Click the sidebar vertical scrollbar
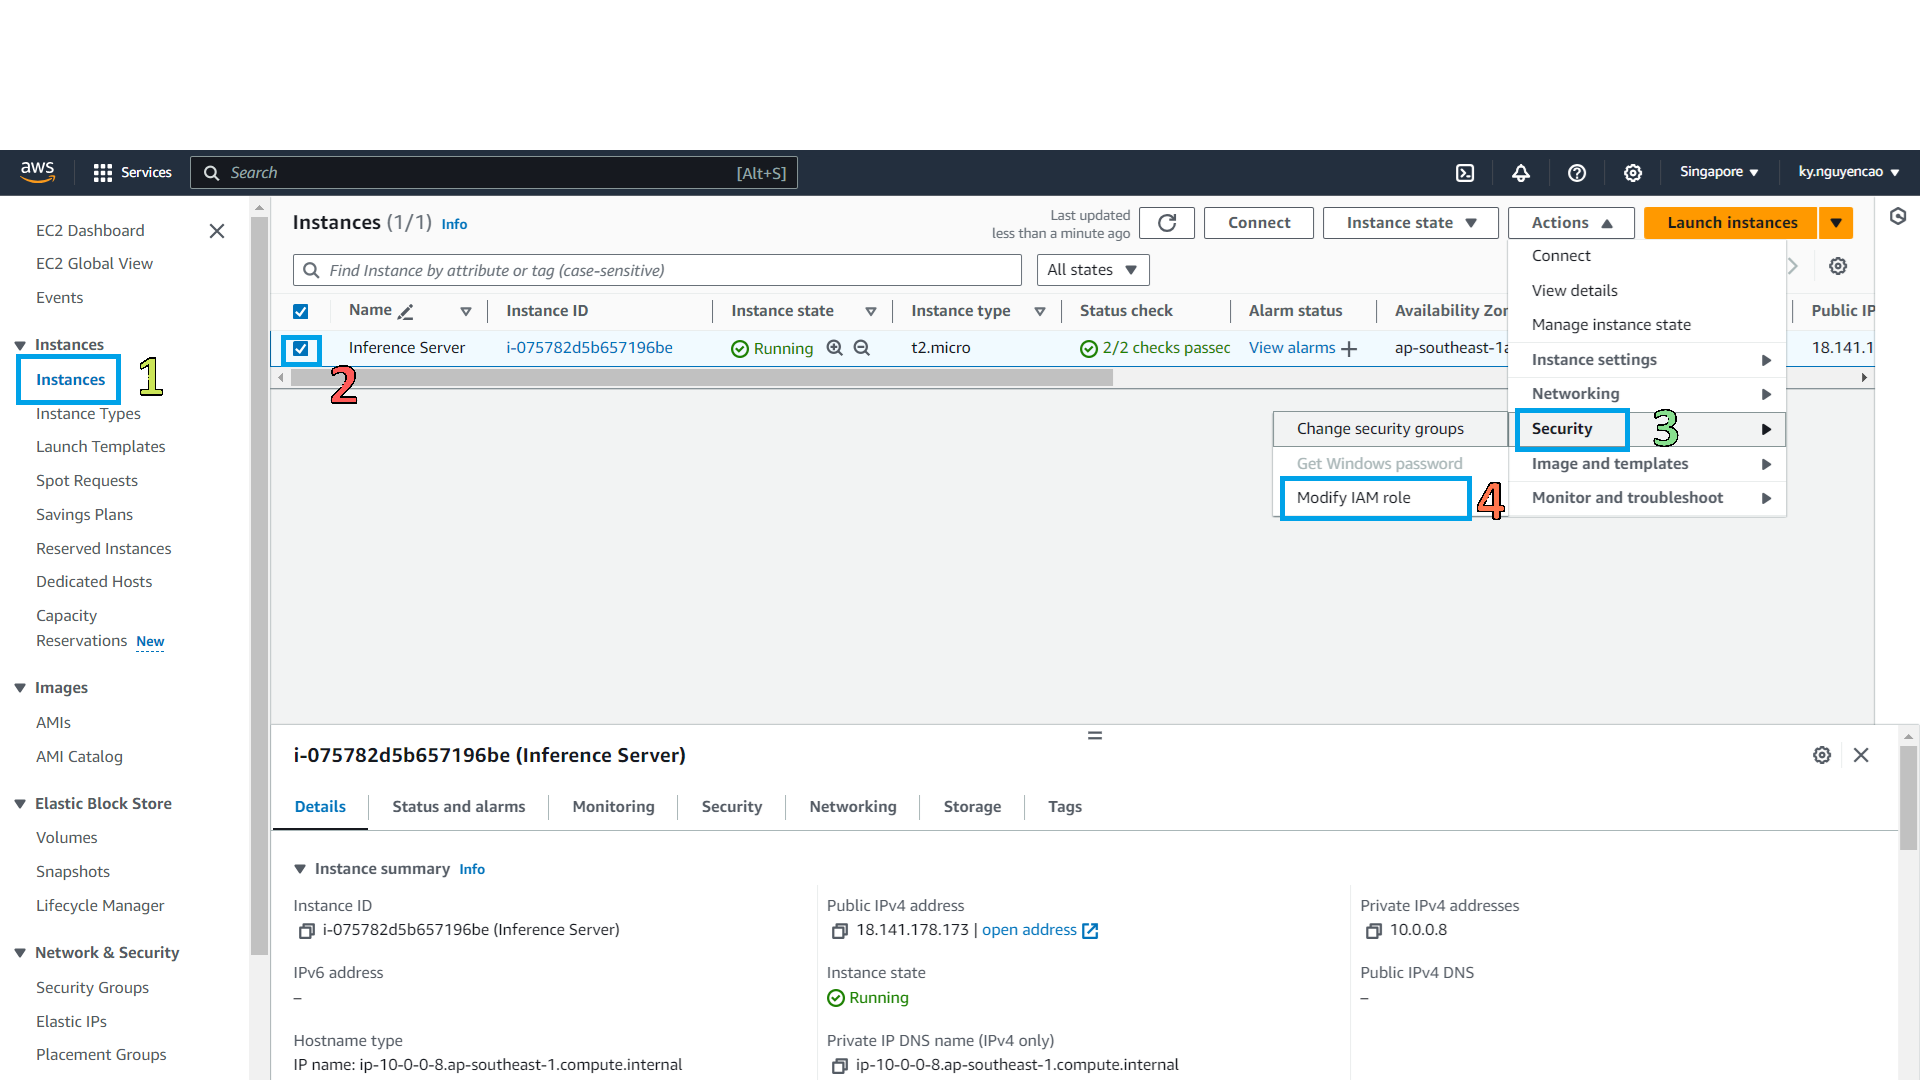This screenshot has height=1080, width=1920. point(259,585)
